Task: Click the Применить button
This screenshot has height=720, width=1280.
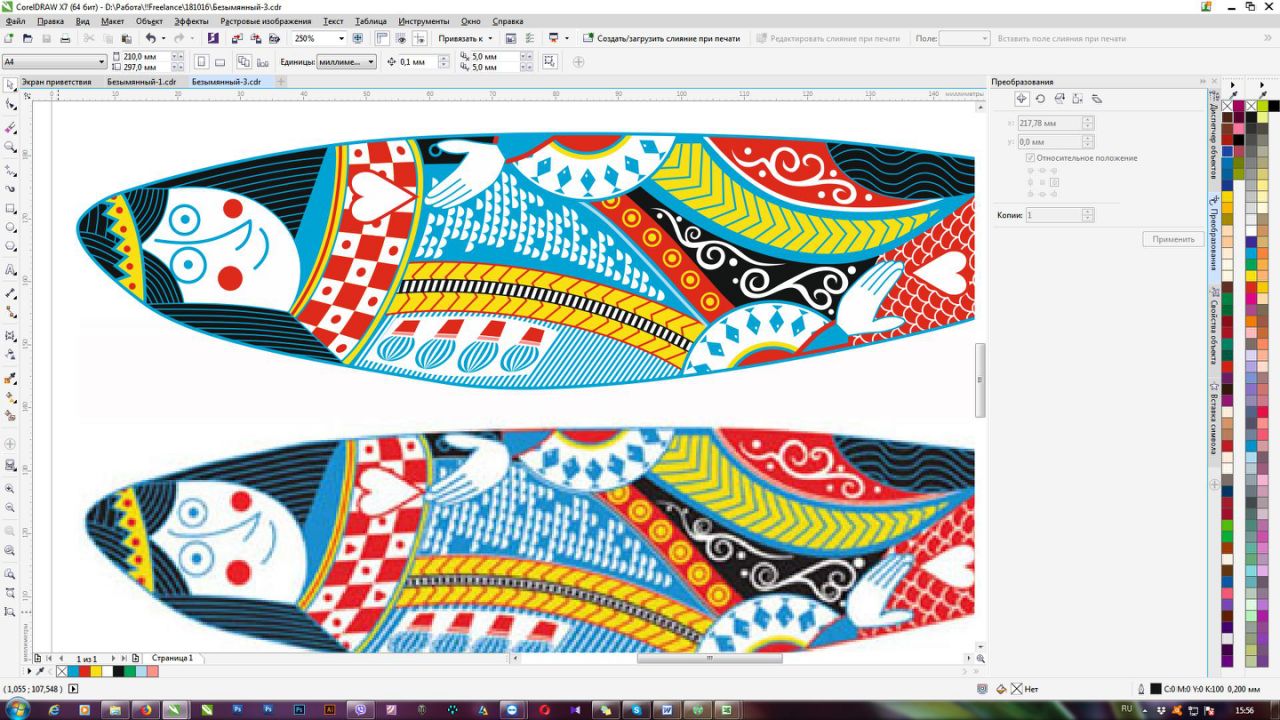Action: point(1172,239)
